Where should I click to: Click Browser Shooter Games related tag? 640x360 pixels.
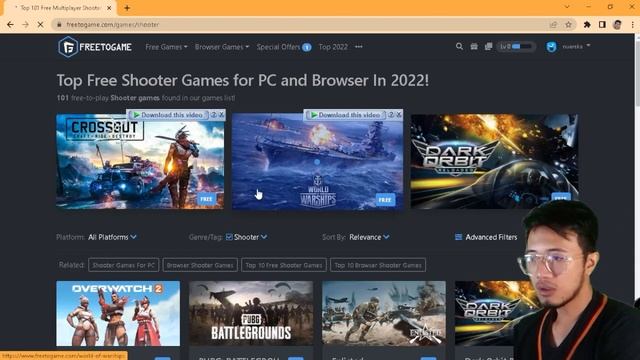200,265
